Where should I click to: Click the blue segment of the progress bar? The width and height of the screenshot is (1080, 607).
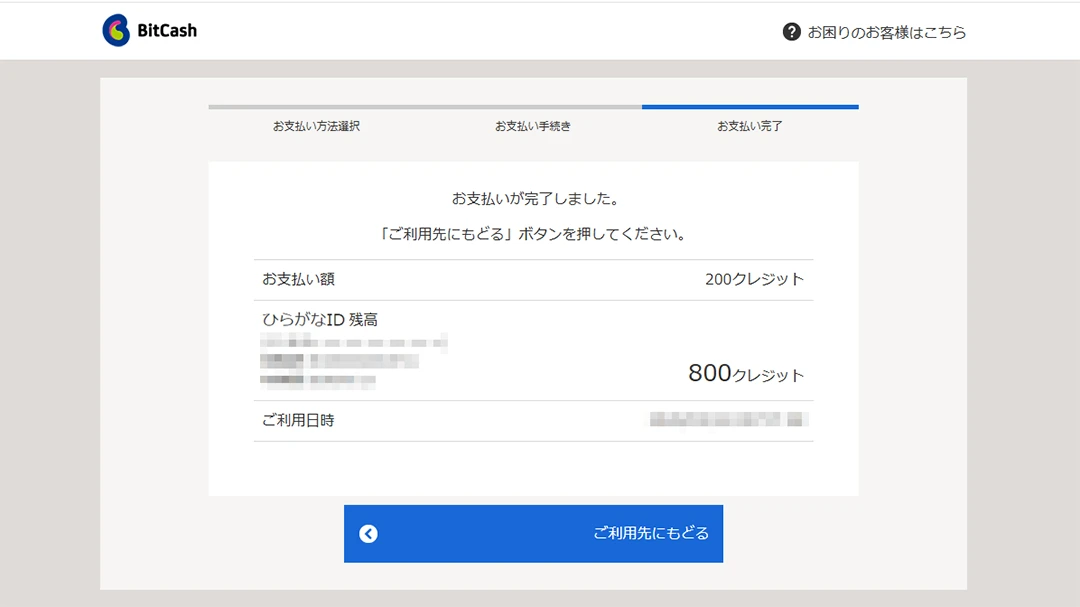750,106
